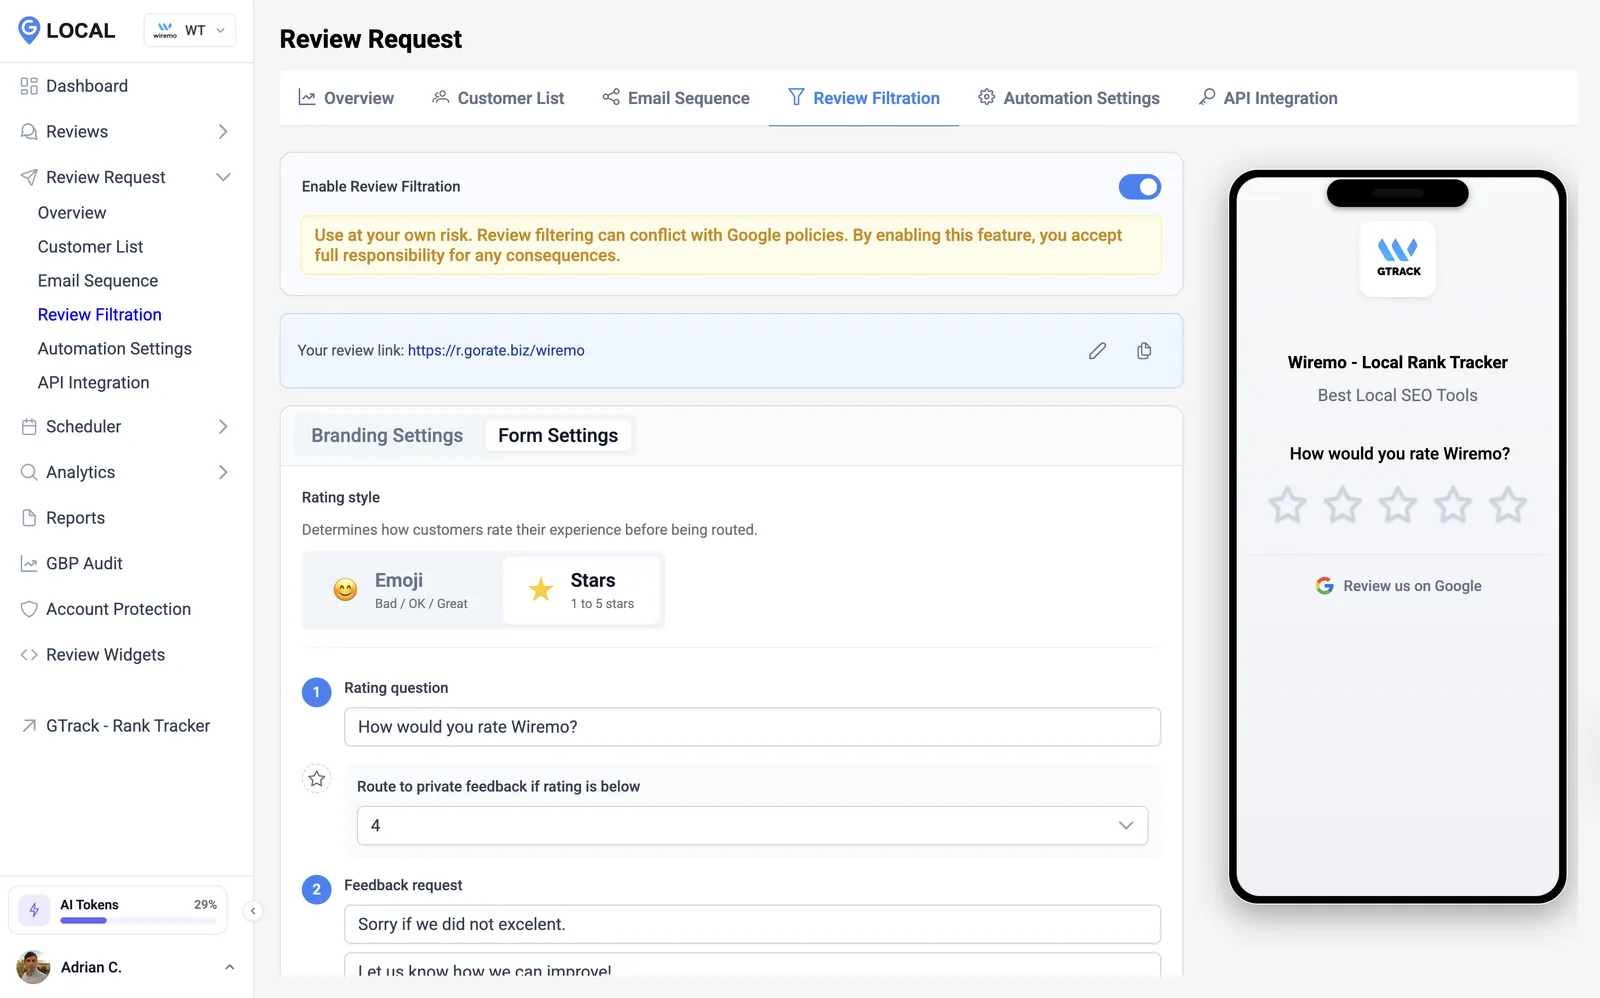Image resolution: width=1600 pixels, height=998 pixels.
Task: Click the fifth star in phone preview
Action: [x=1508, y=505]
